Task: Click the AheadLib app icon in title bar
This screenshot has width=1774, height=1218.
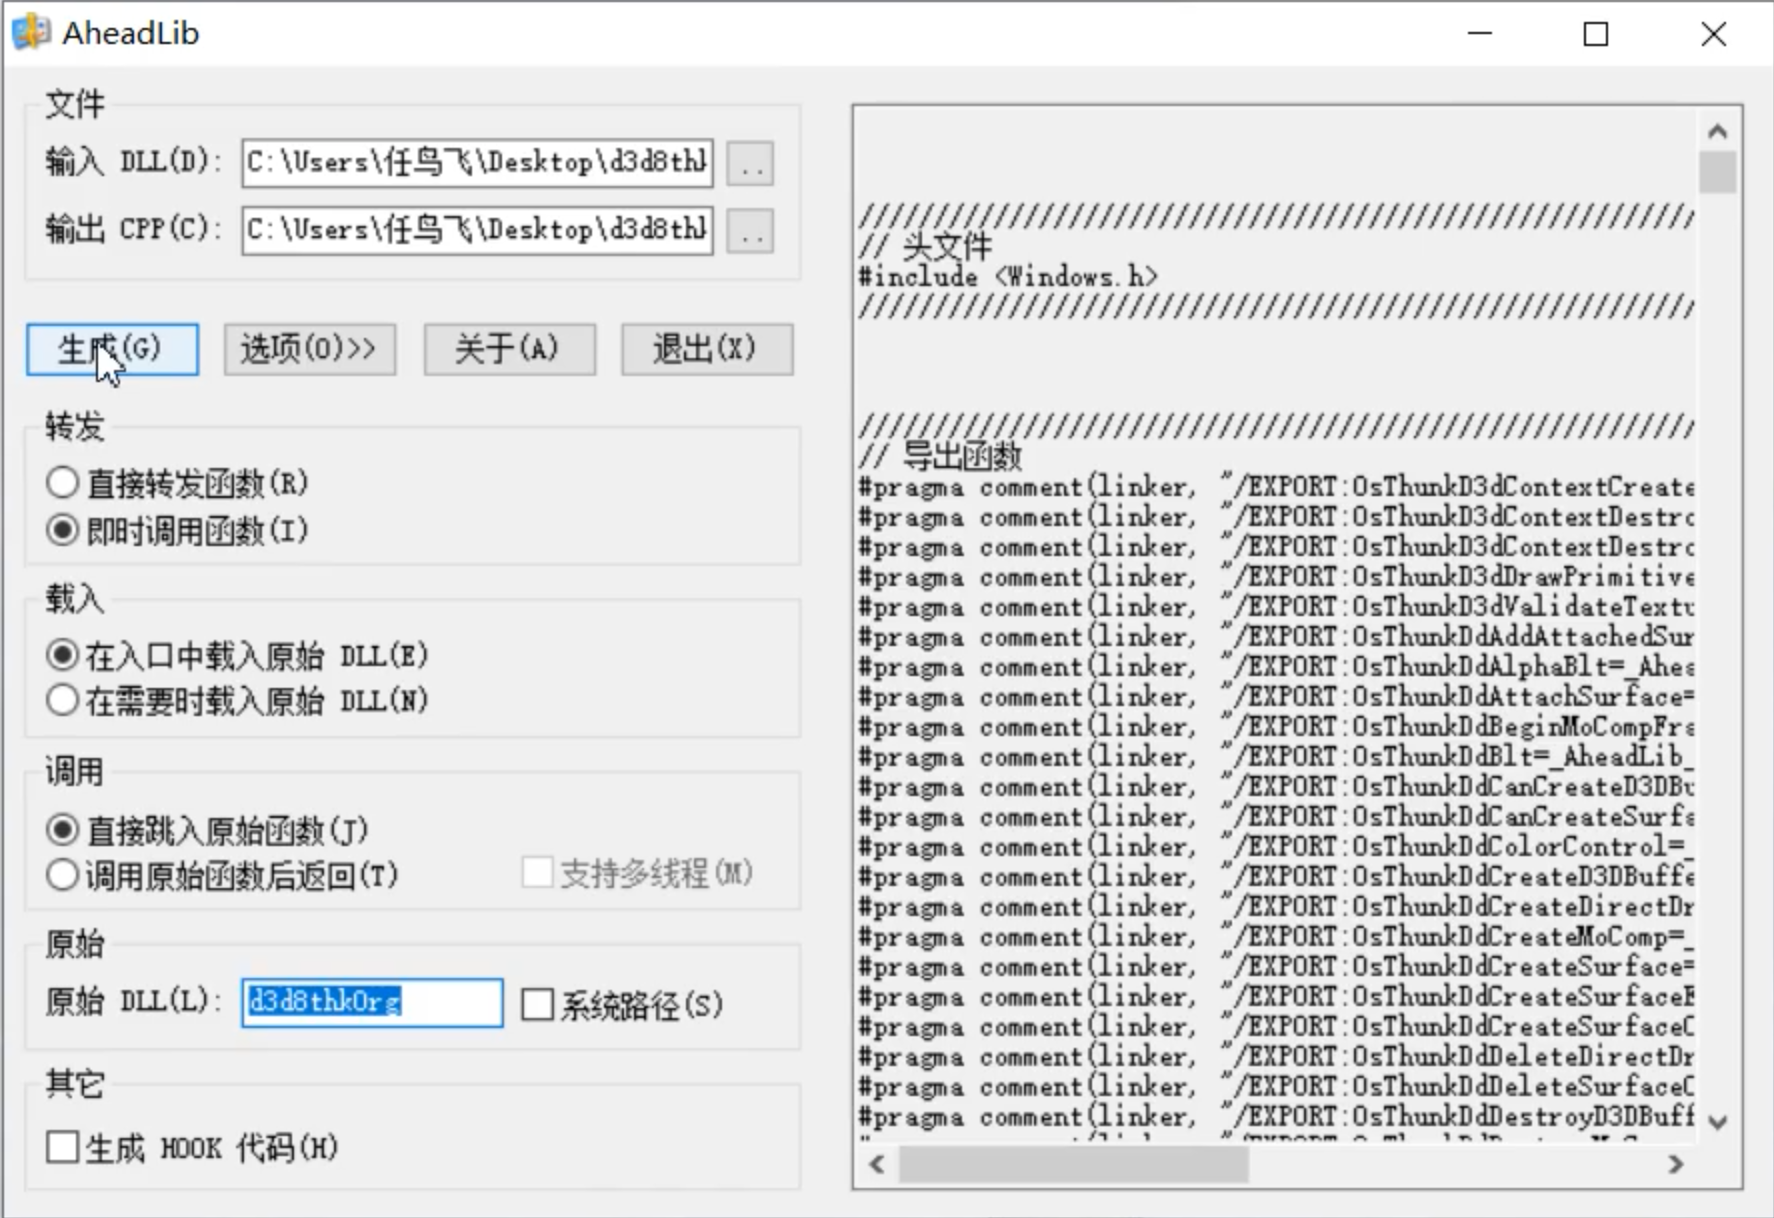Action: pyautogui.click(x=31, y=33)
